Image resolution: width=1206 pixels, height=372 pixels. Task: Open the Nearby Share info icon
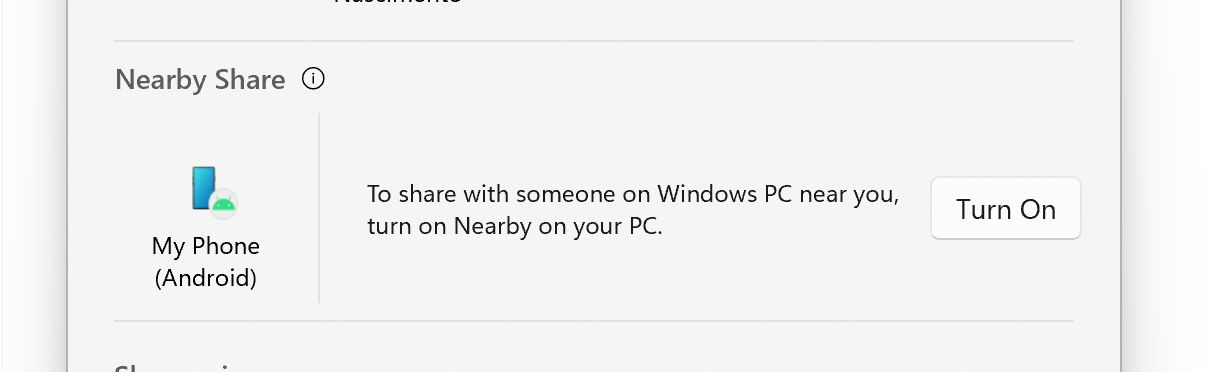coord(313,78)
